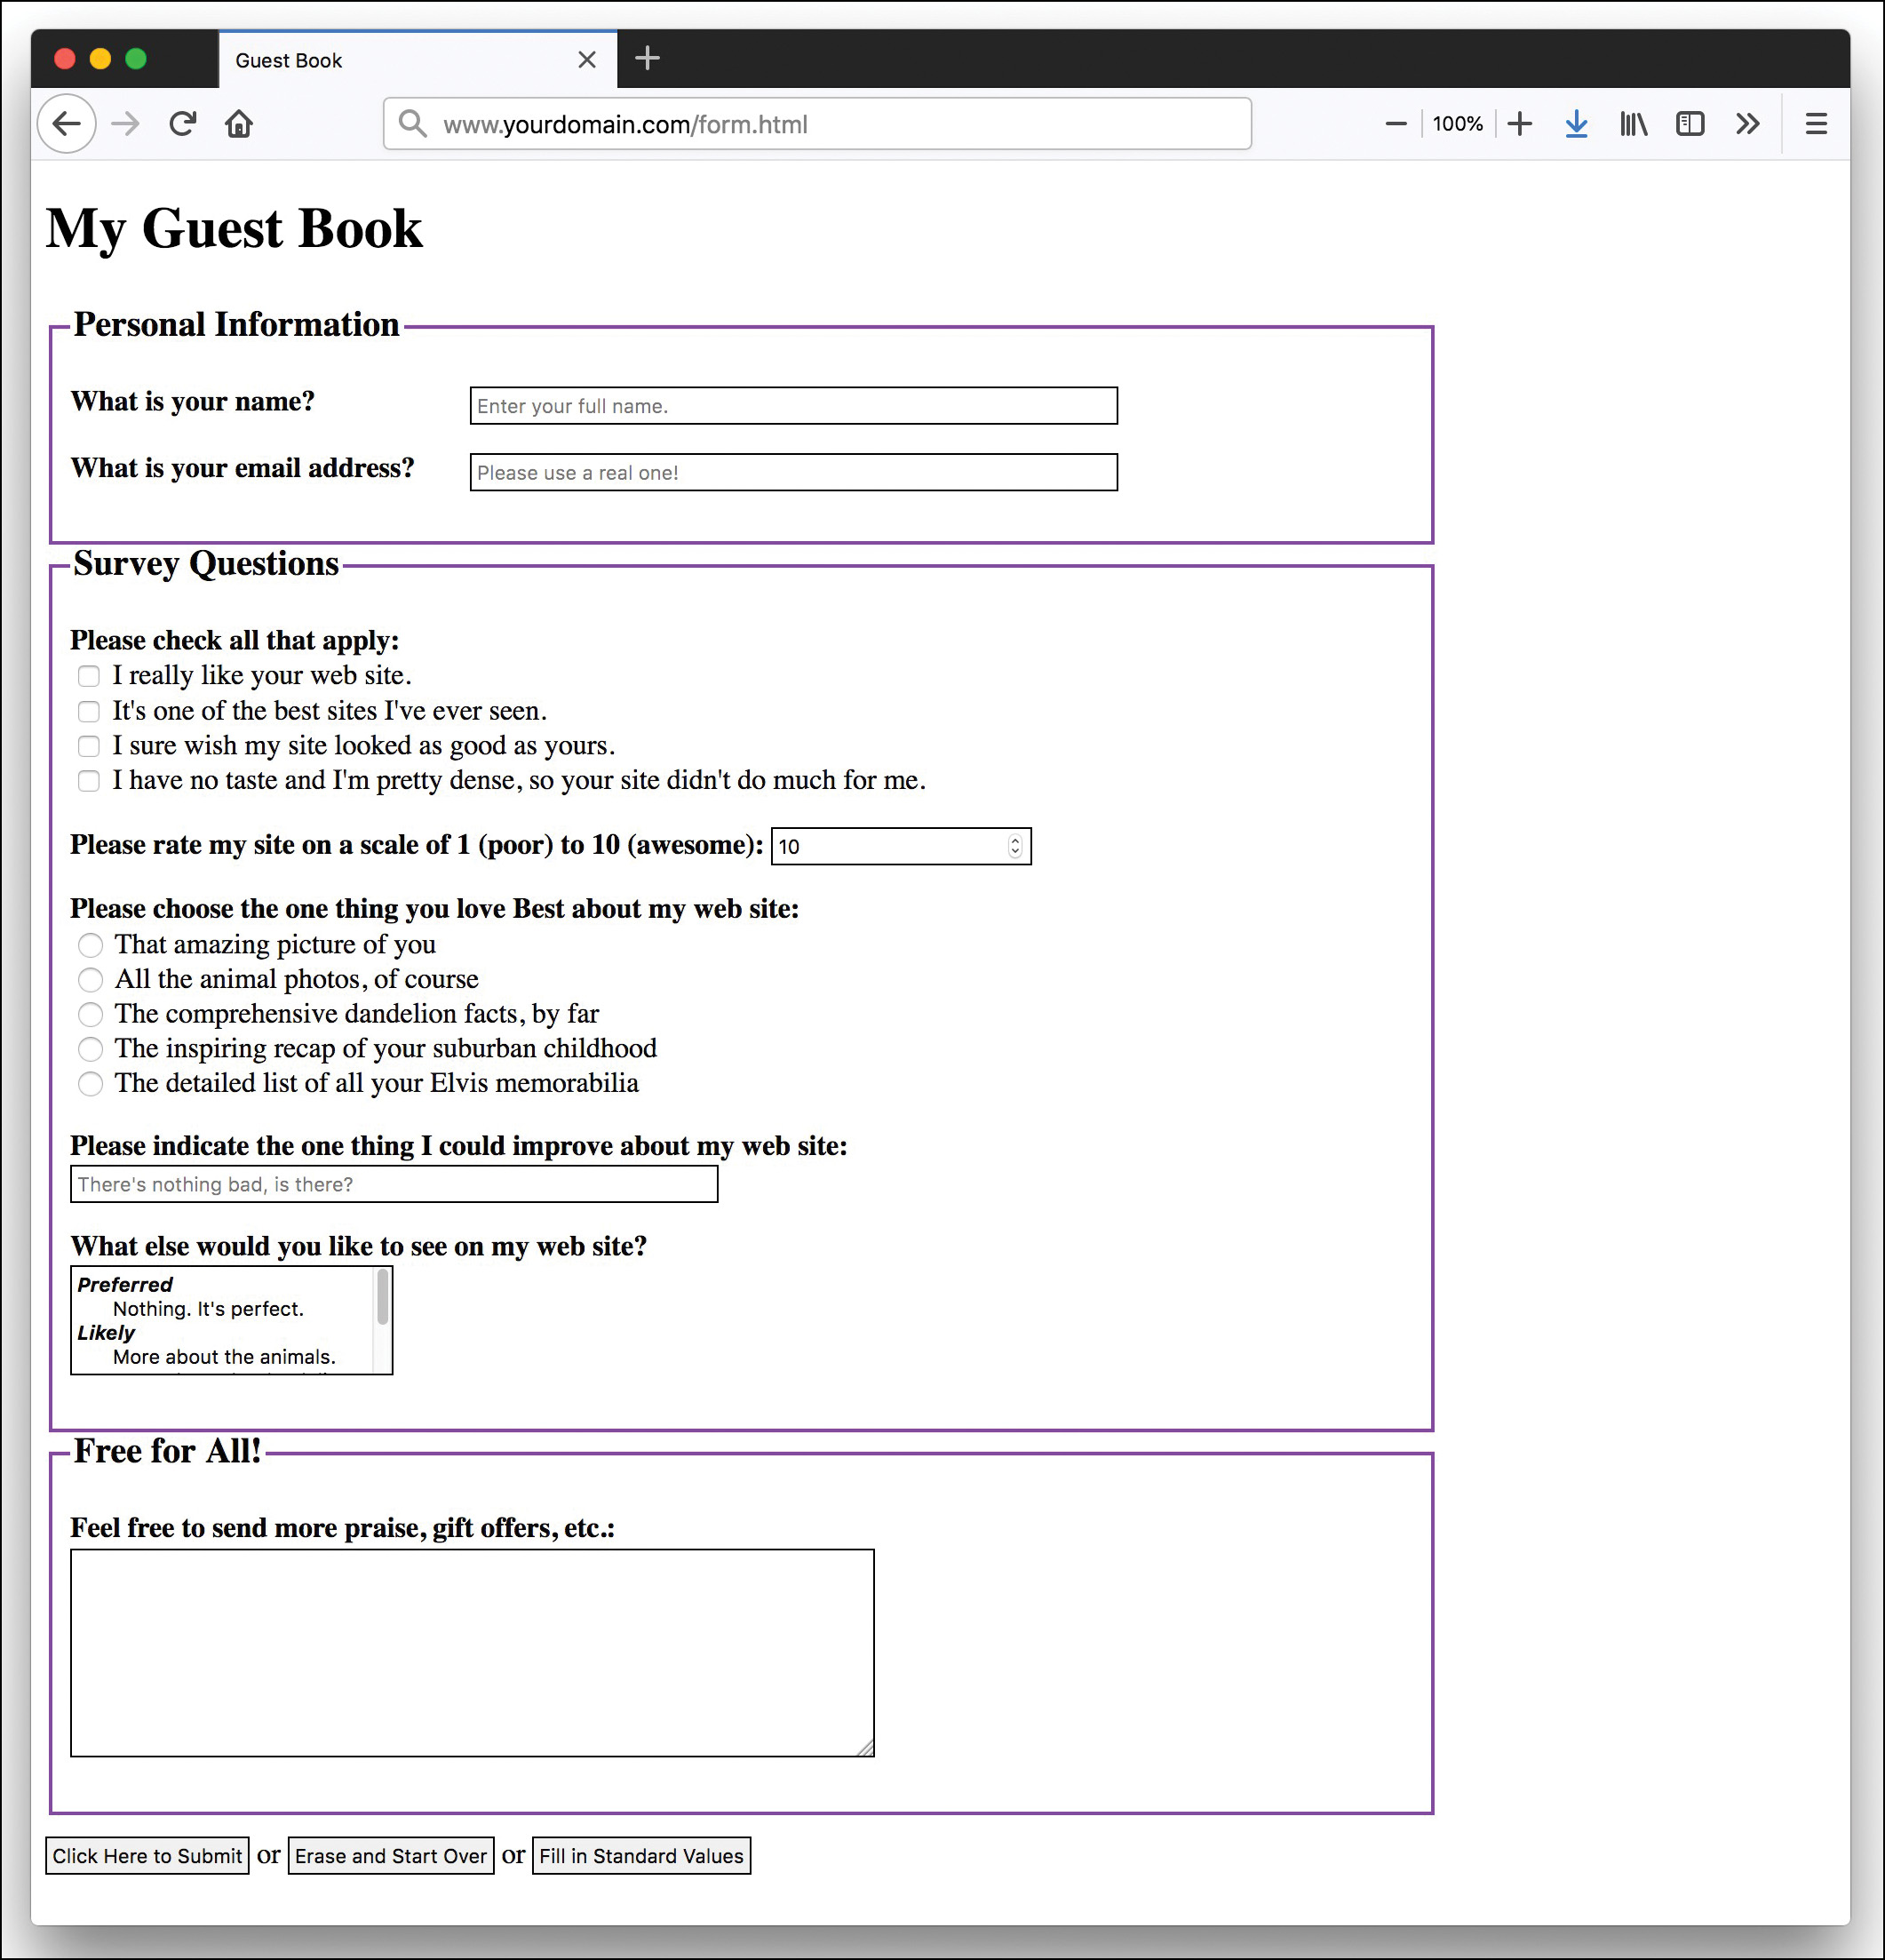Toggle the browser sidebar
The height and width of the screenshot is (1960, 1885).
point(1690,123)
